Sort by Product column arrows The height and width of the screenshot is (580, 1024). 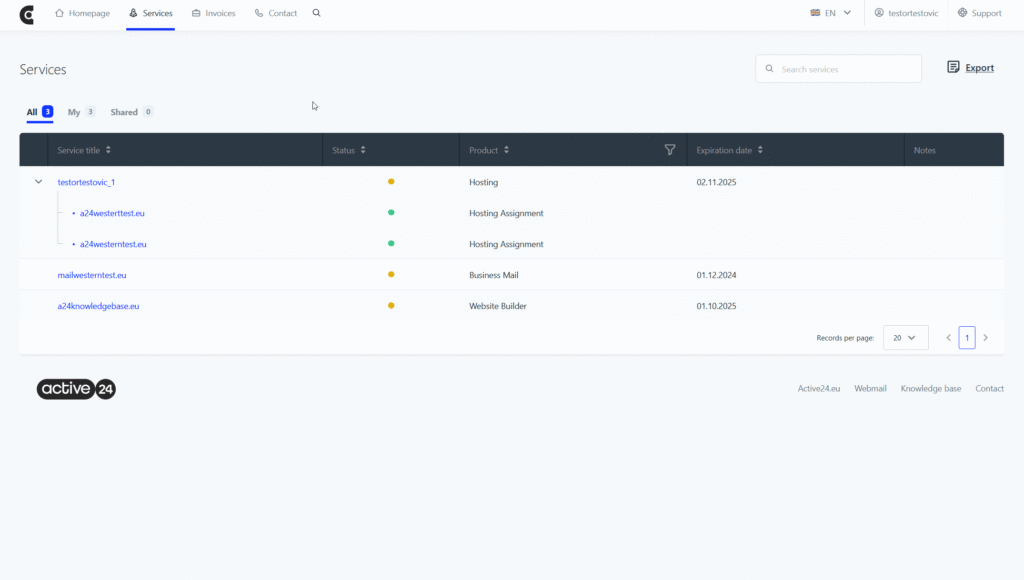(x=506, y=150)
